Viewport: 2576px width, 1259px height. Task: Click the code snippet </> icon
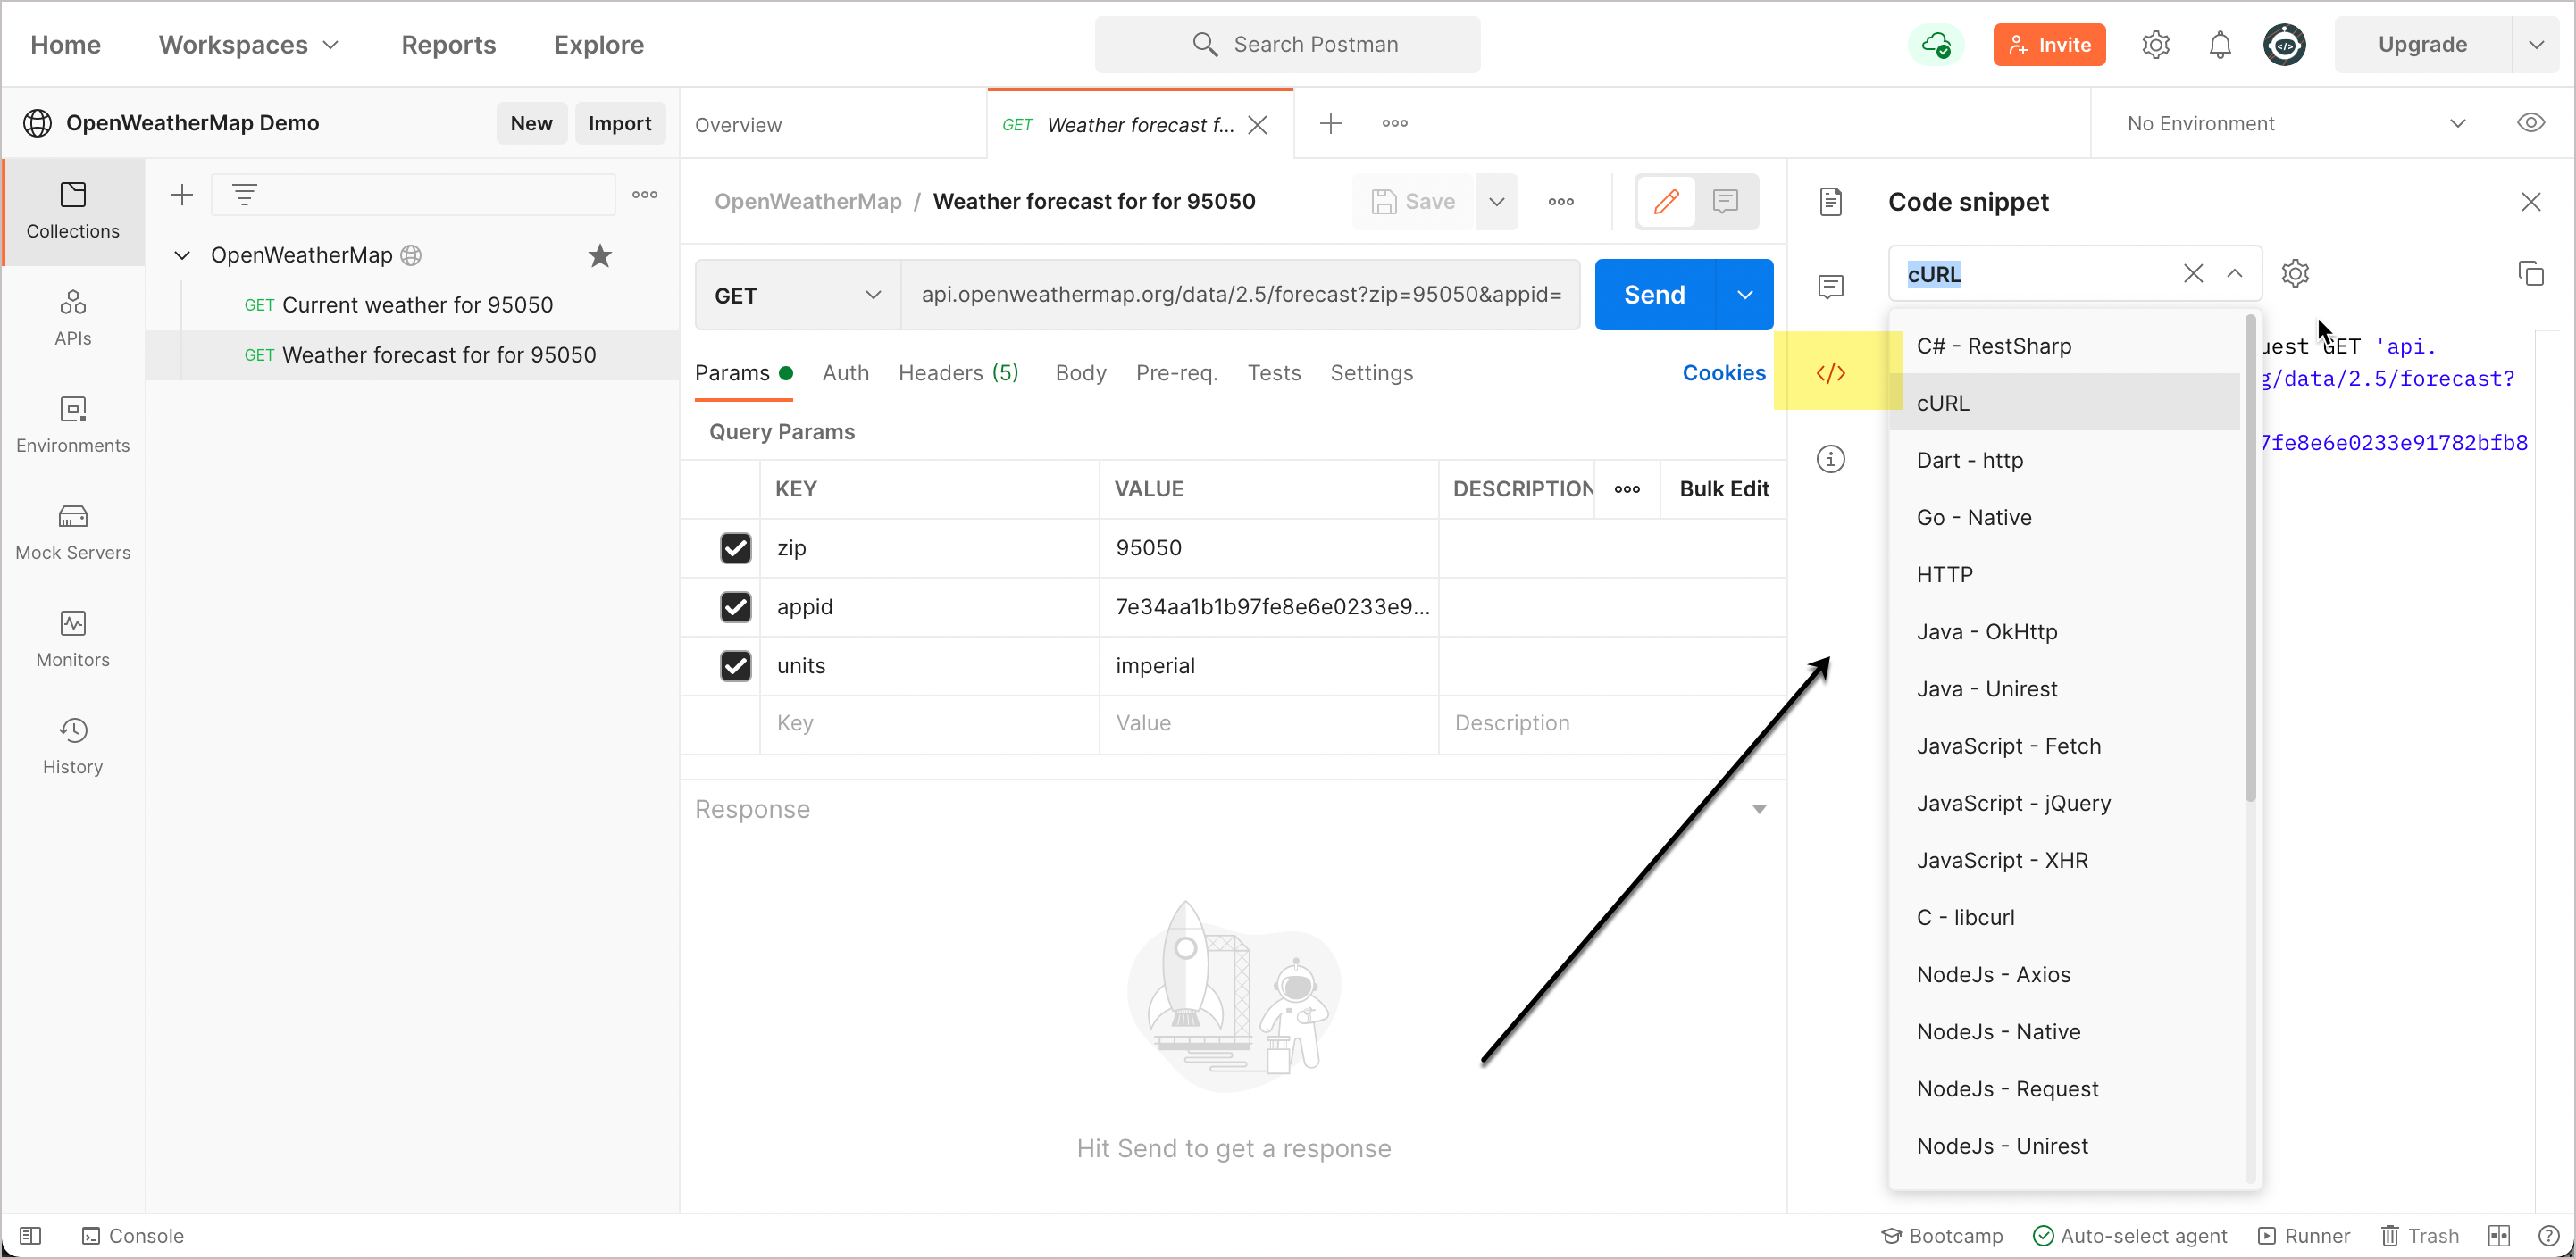pos(1830,373)
